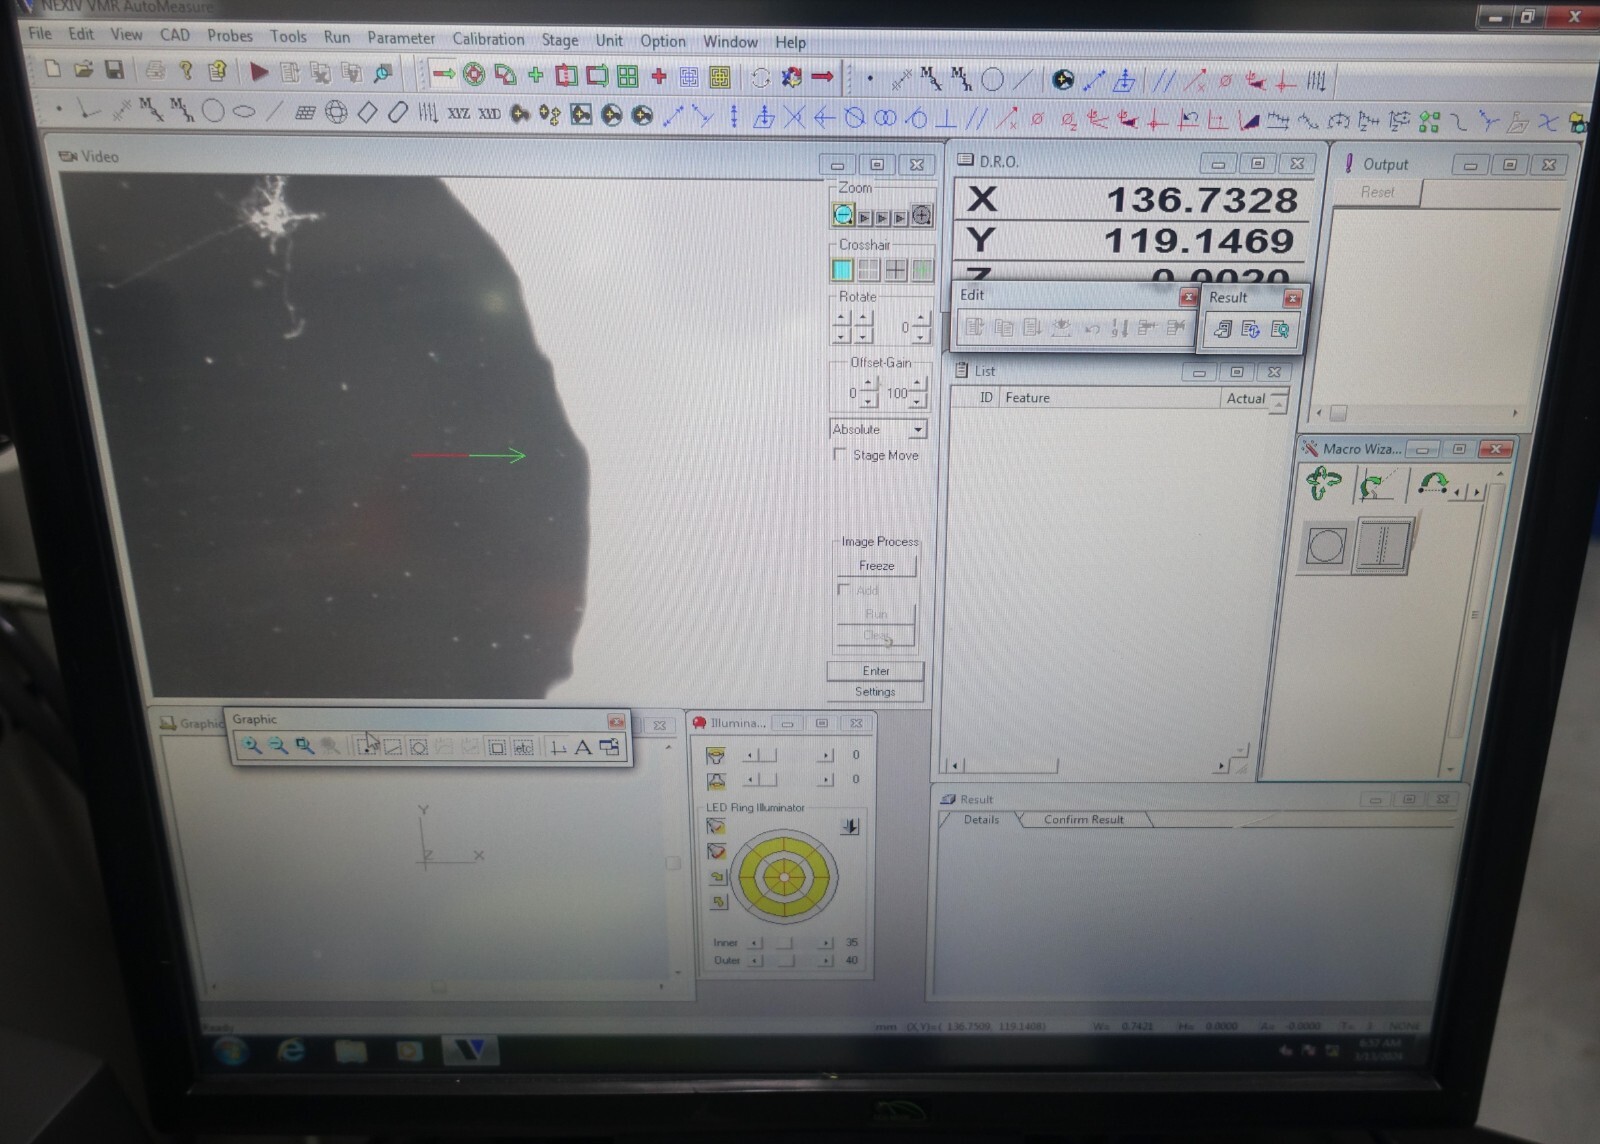Open the Absolute coordinate mode dropdown

[x=916, y=430]
